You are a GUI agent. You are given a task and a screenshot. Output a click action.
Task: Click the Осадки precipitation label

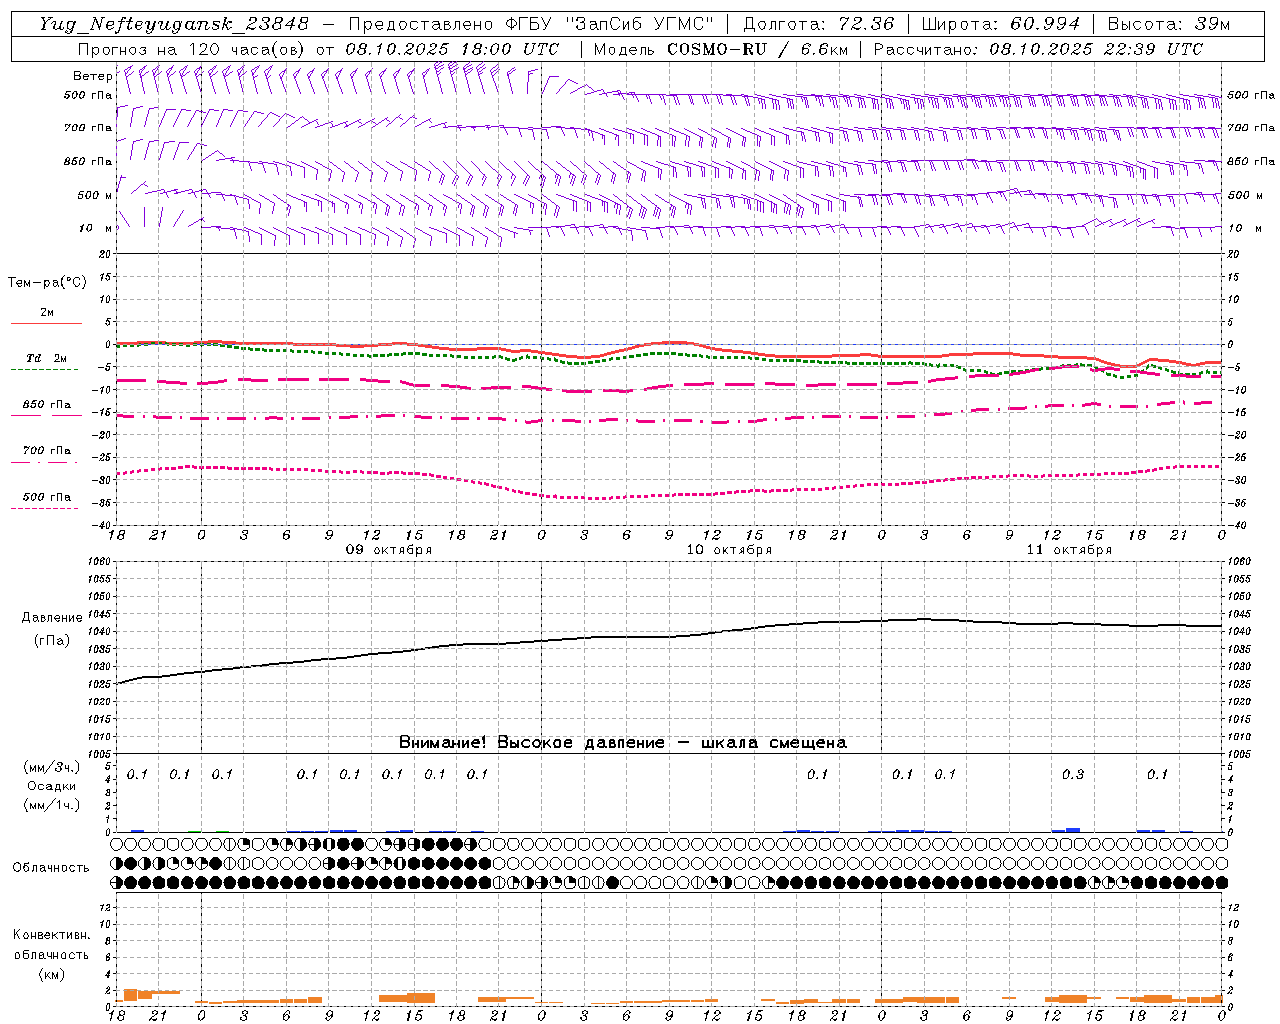(x=51, y=786)
